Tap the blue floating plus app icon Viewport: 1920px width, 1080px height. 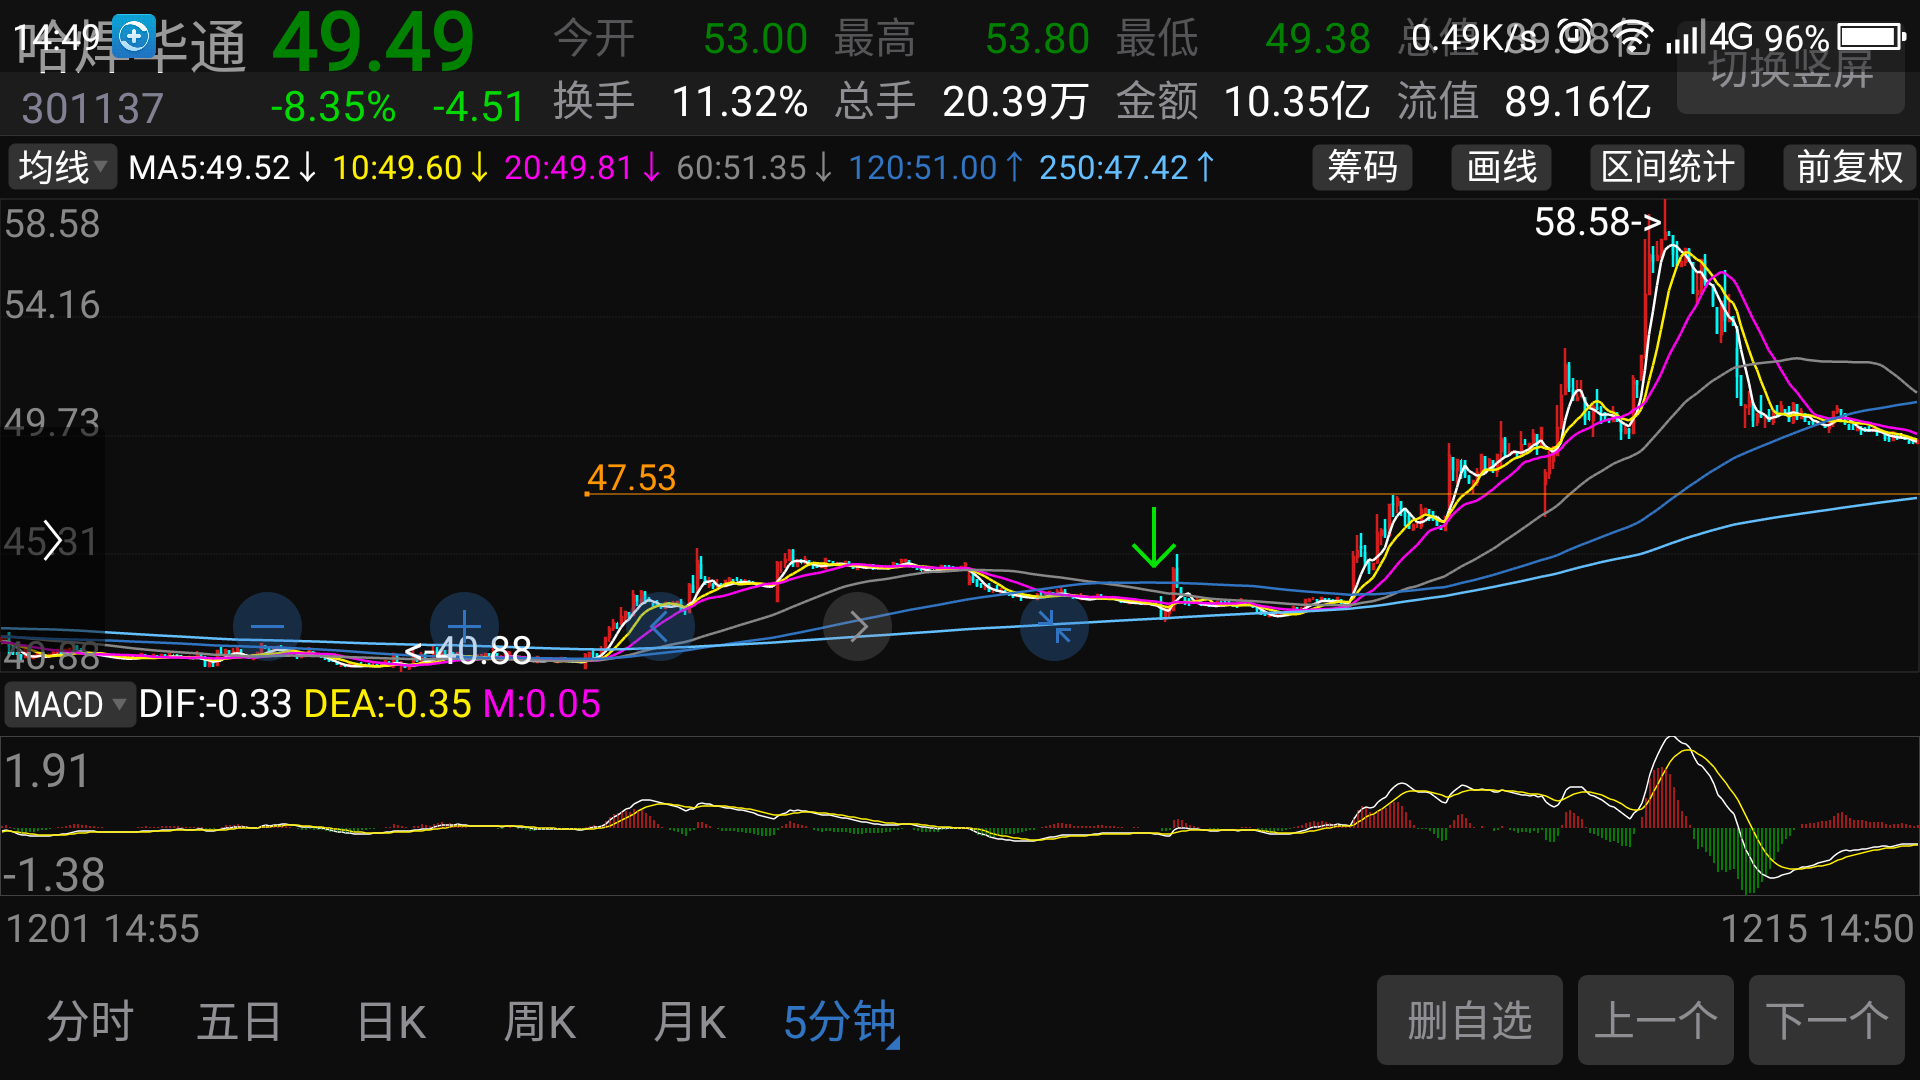point(134,37)
